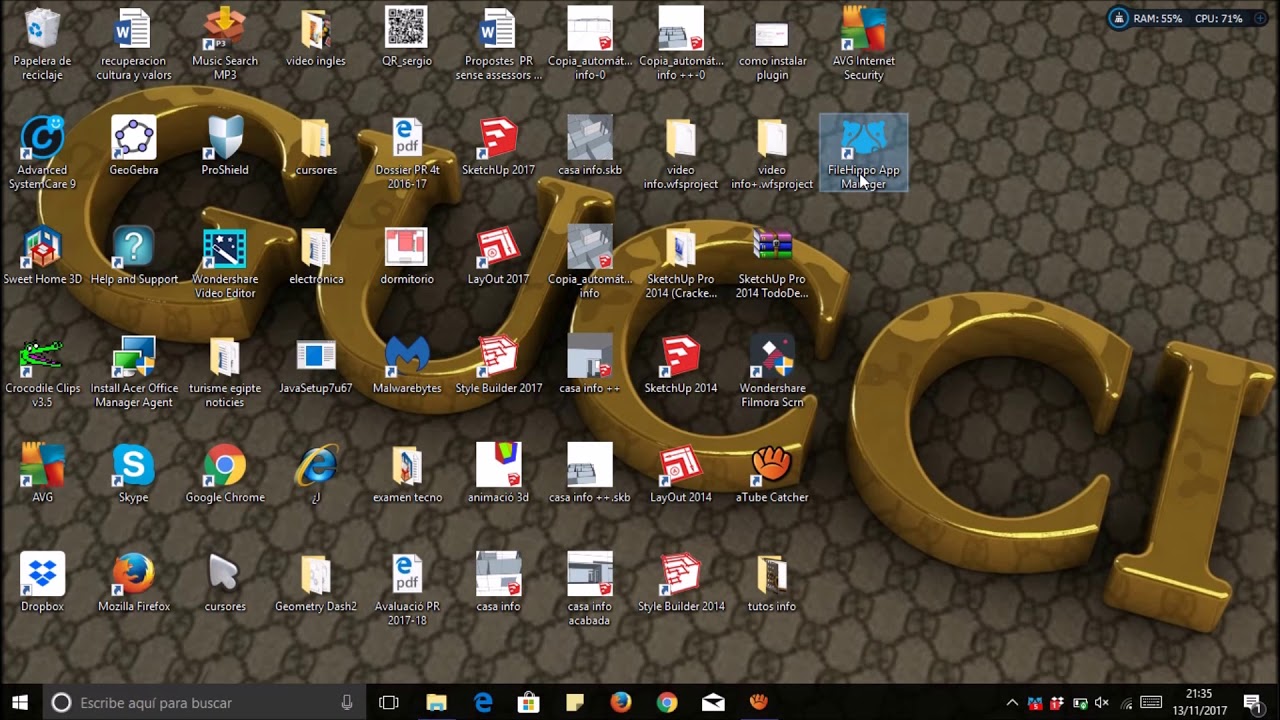Open LayOut 2017 shortcut

(498, 255)
